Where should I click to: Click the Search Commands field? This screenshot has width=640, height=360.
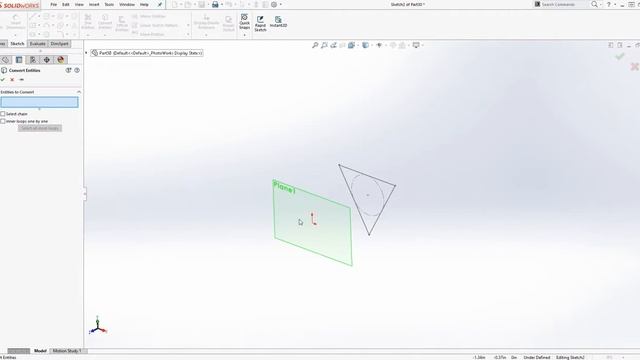pos(561,4)
